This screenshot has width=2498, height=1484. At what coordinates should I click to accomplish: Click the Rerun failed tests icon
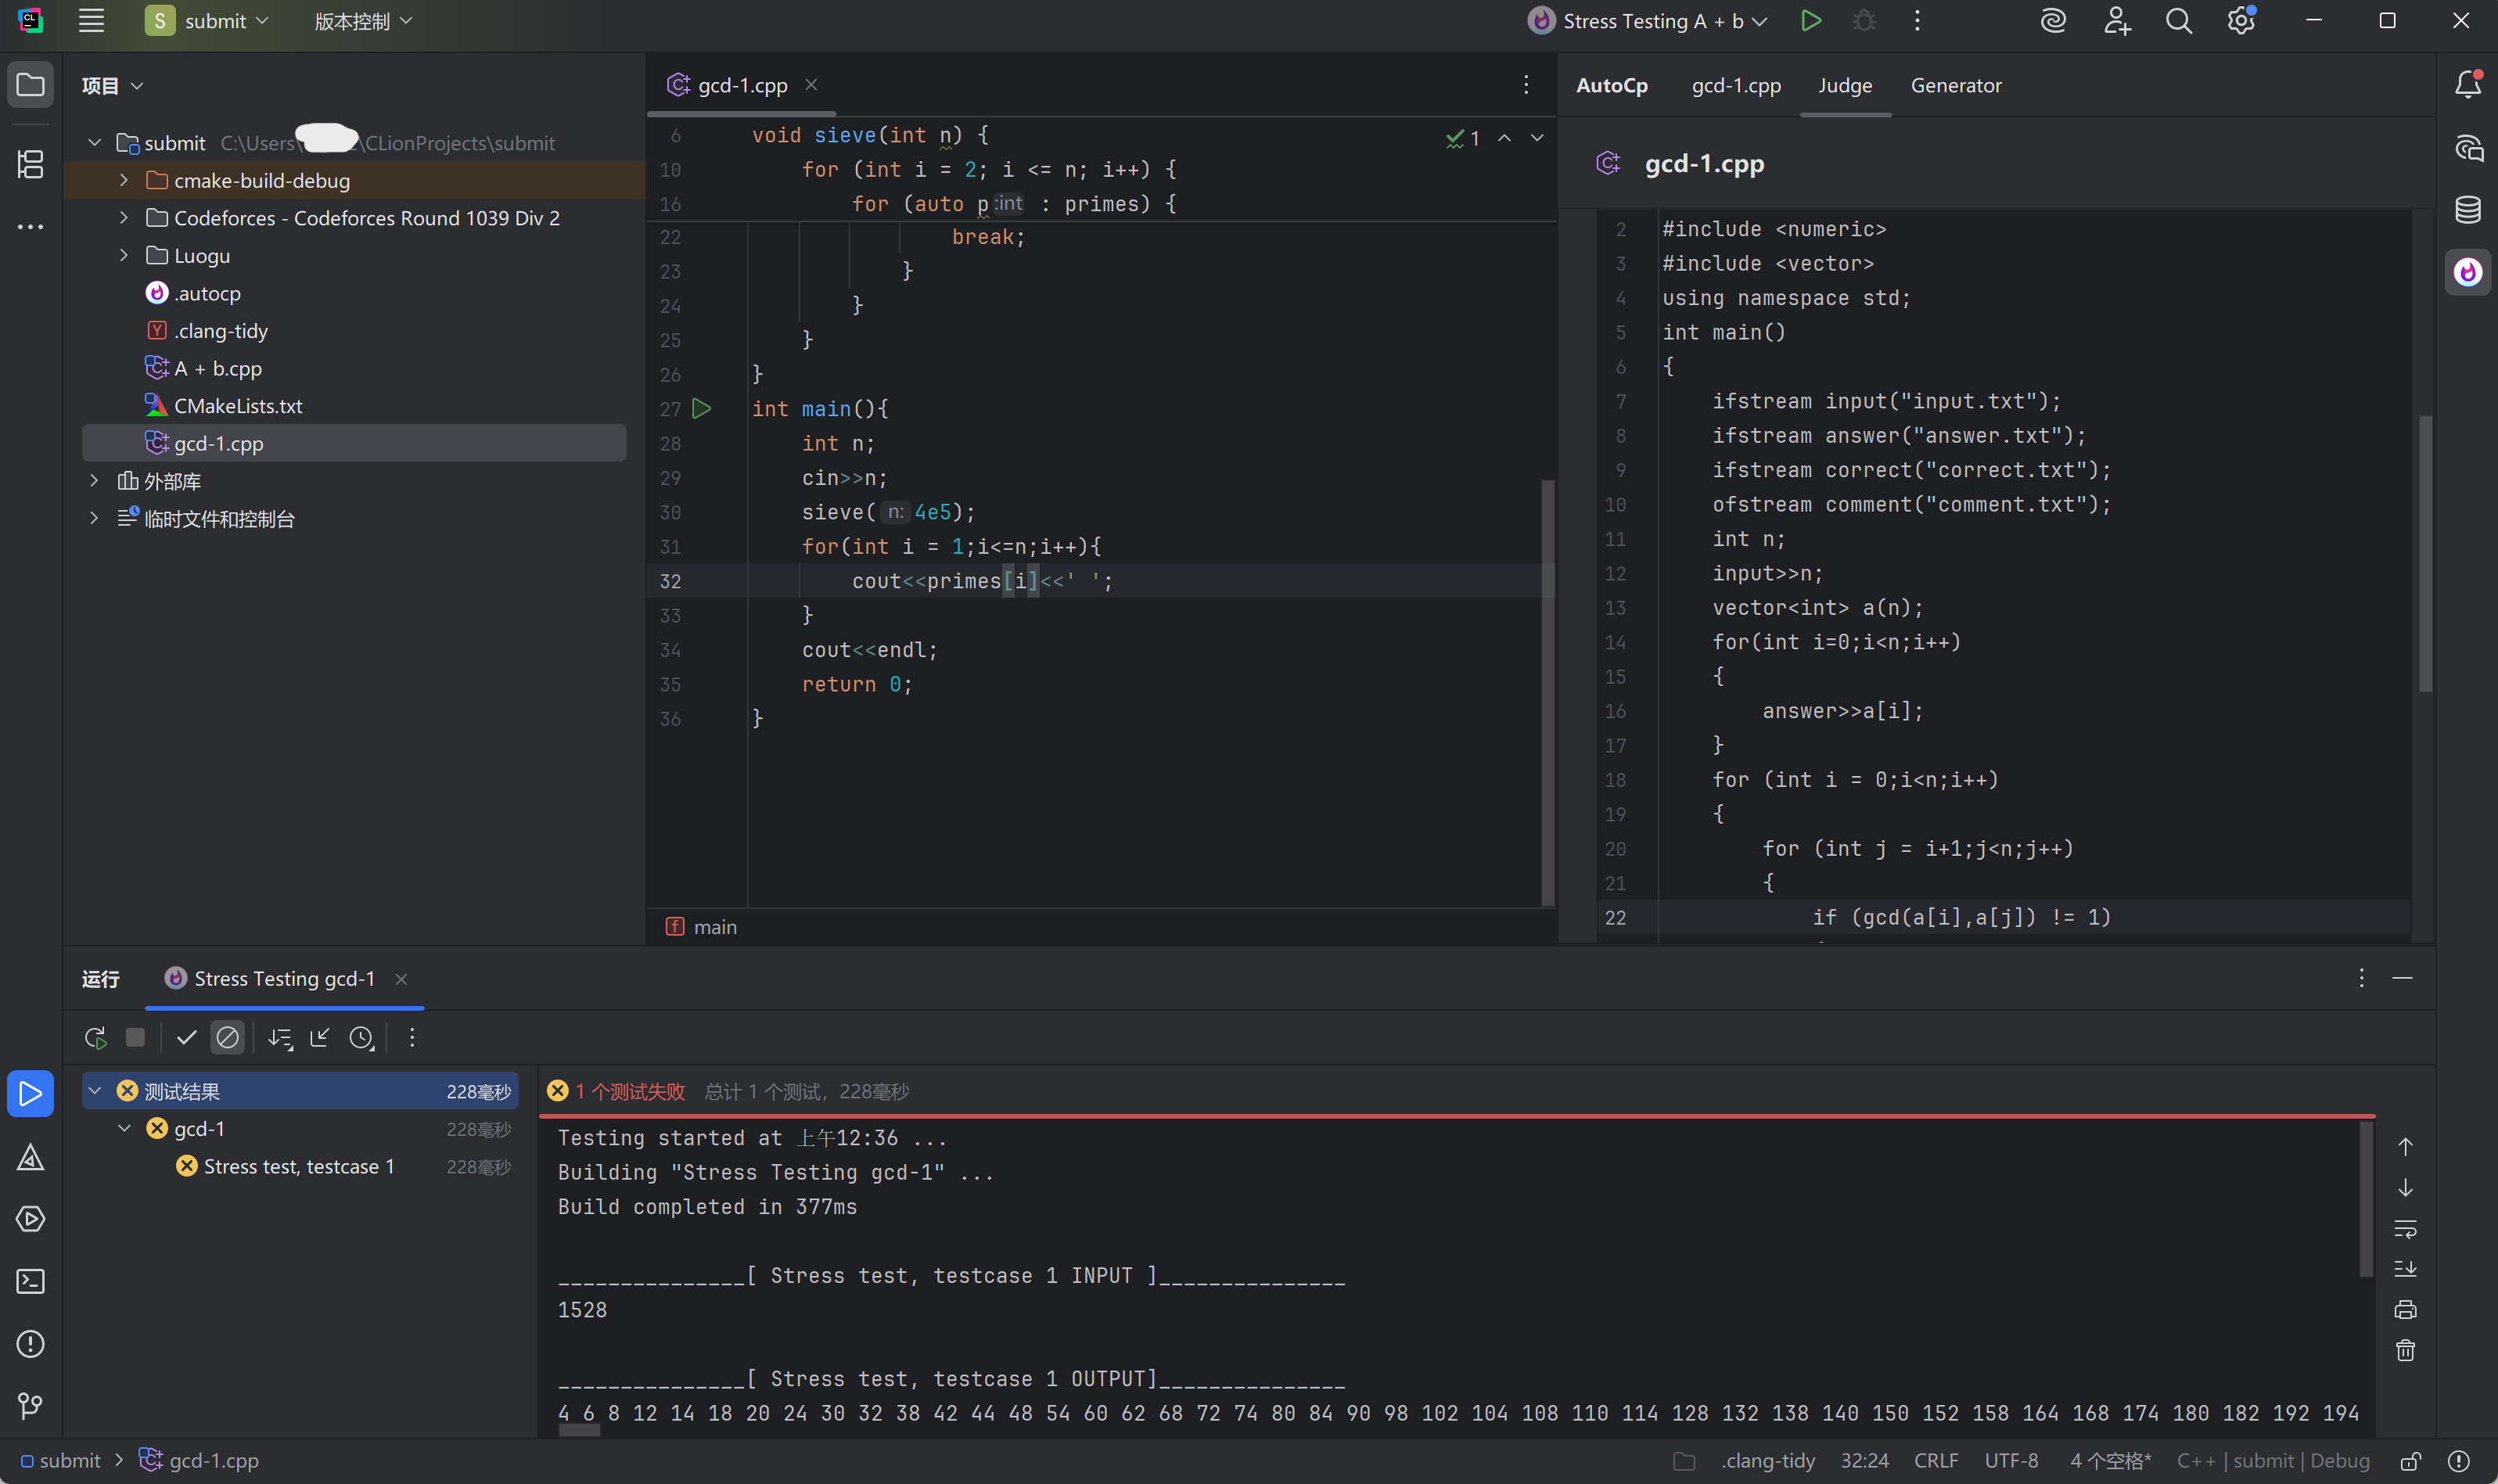pyautogui.click(x=95, y=1038)
